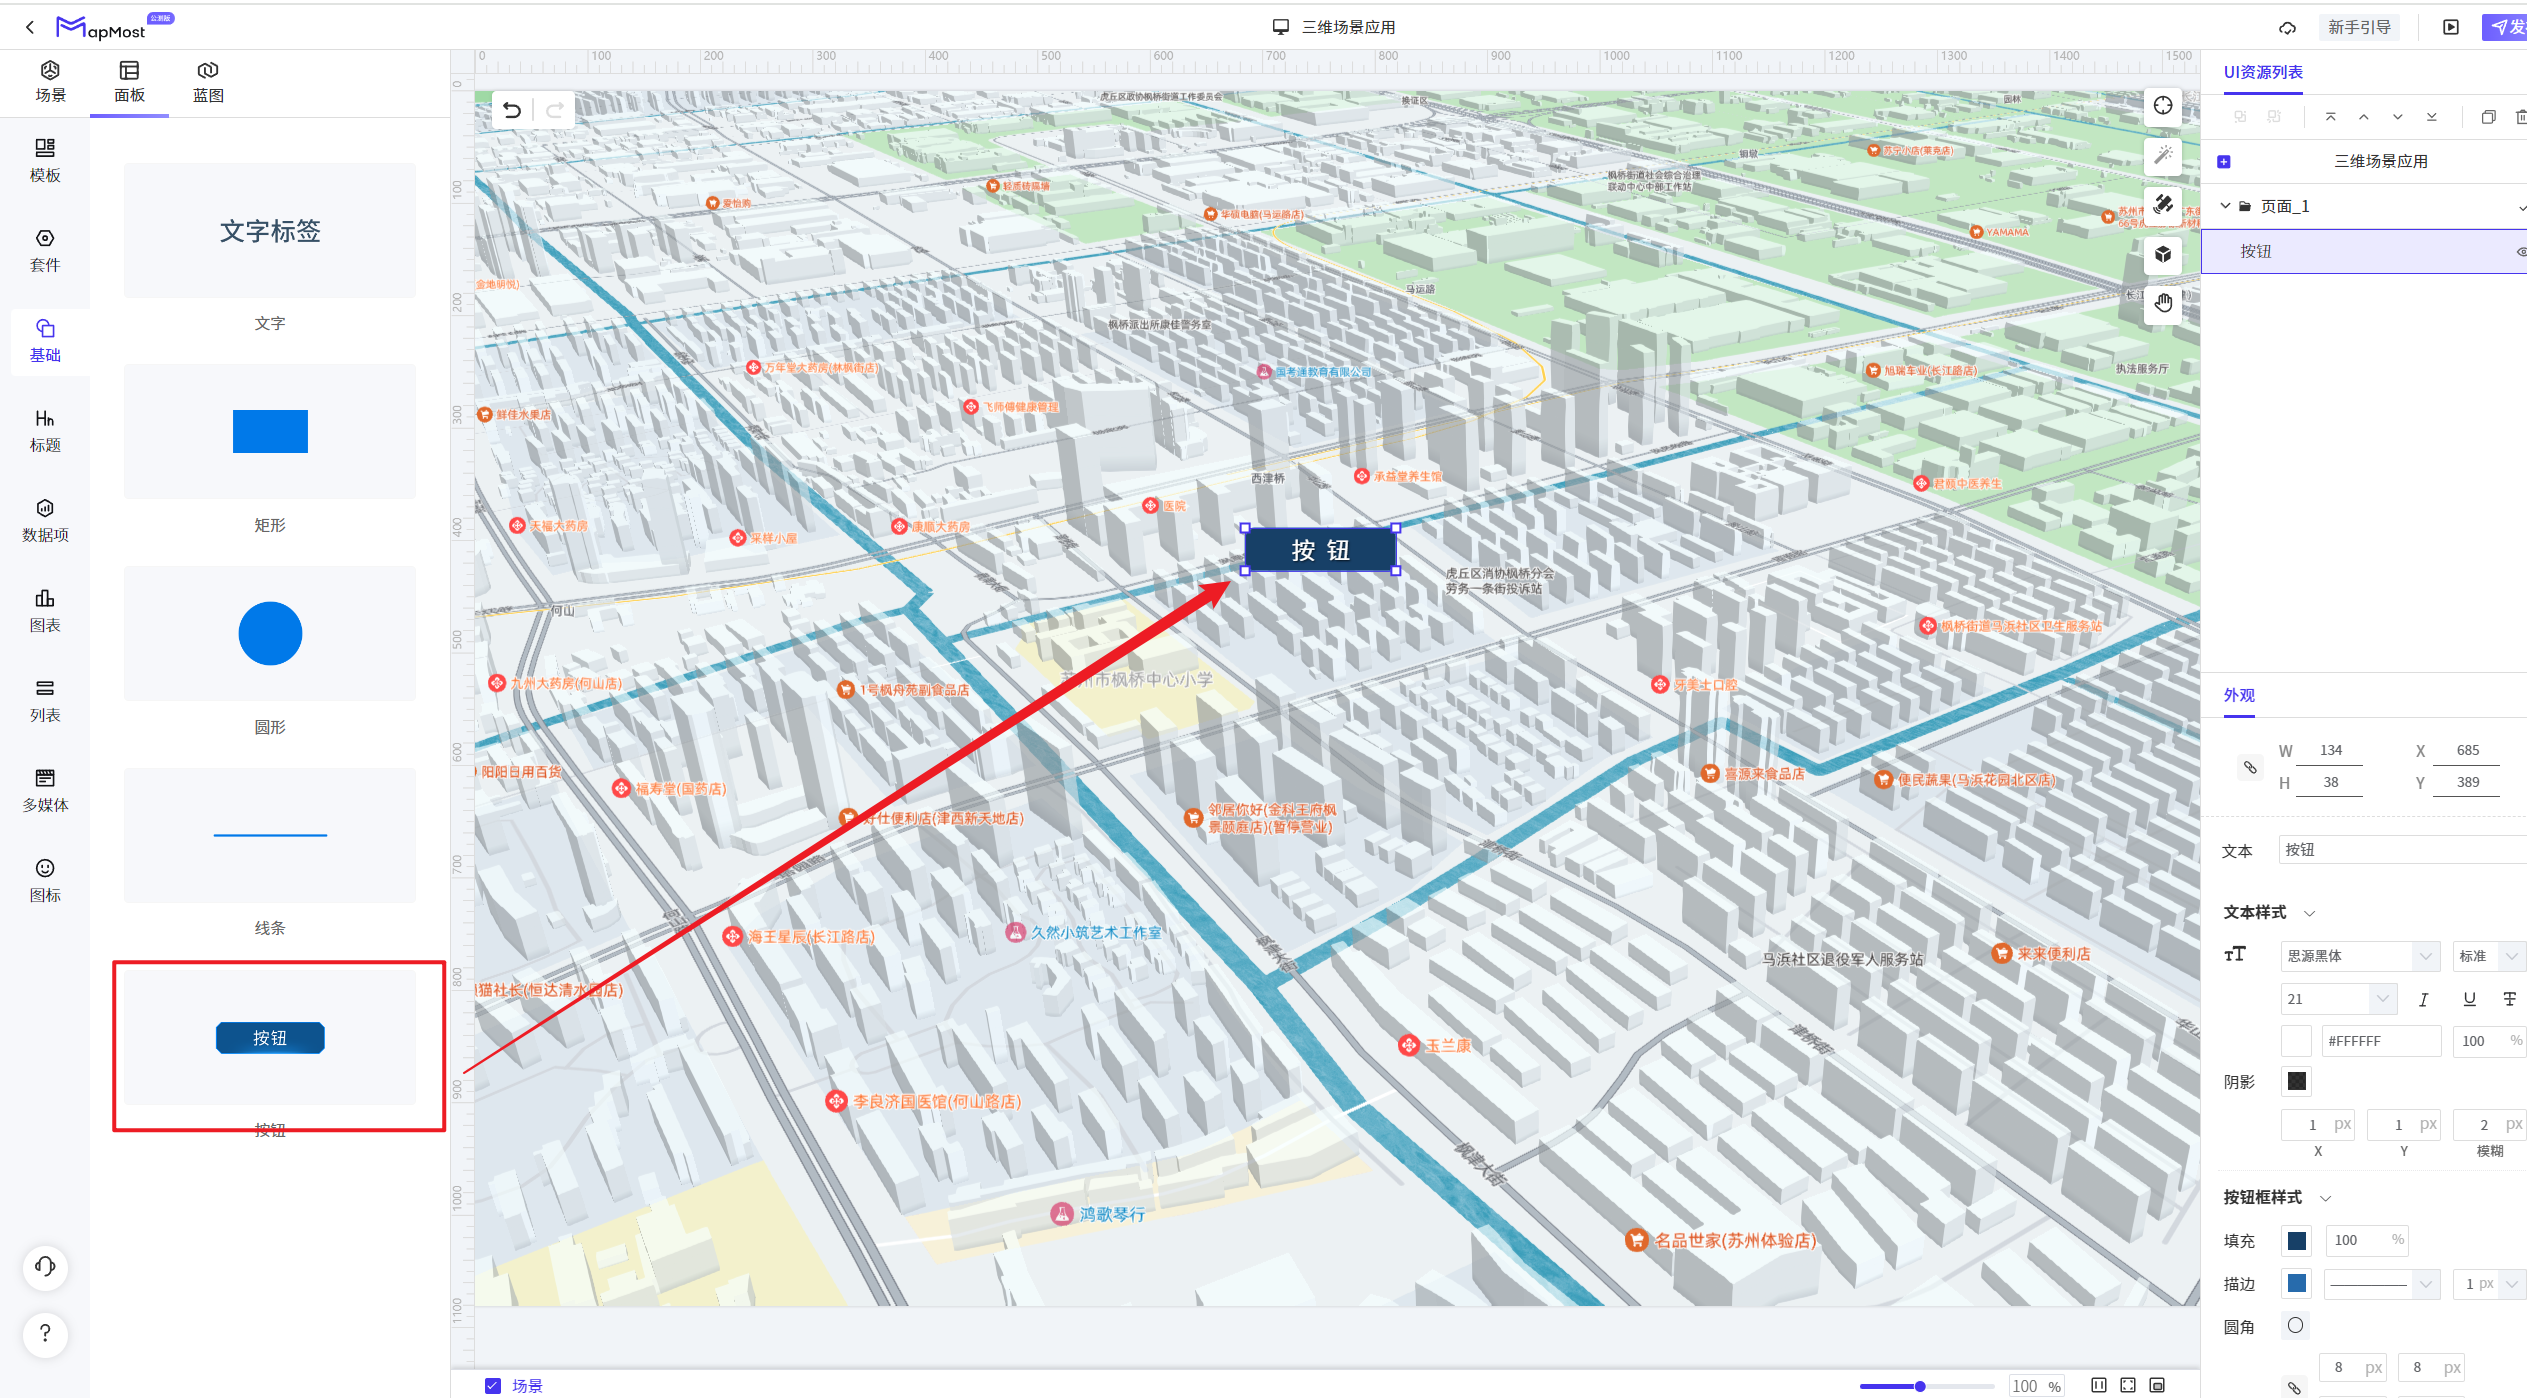Viewport: 2527px width, 1398px height.
Task: Add the 文字标签 text component
Action: [270, 231]
